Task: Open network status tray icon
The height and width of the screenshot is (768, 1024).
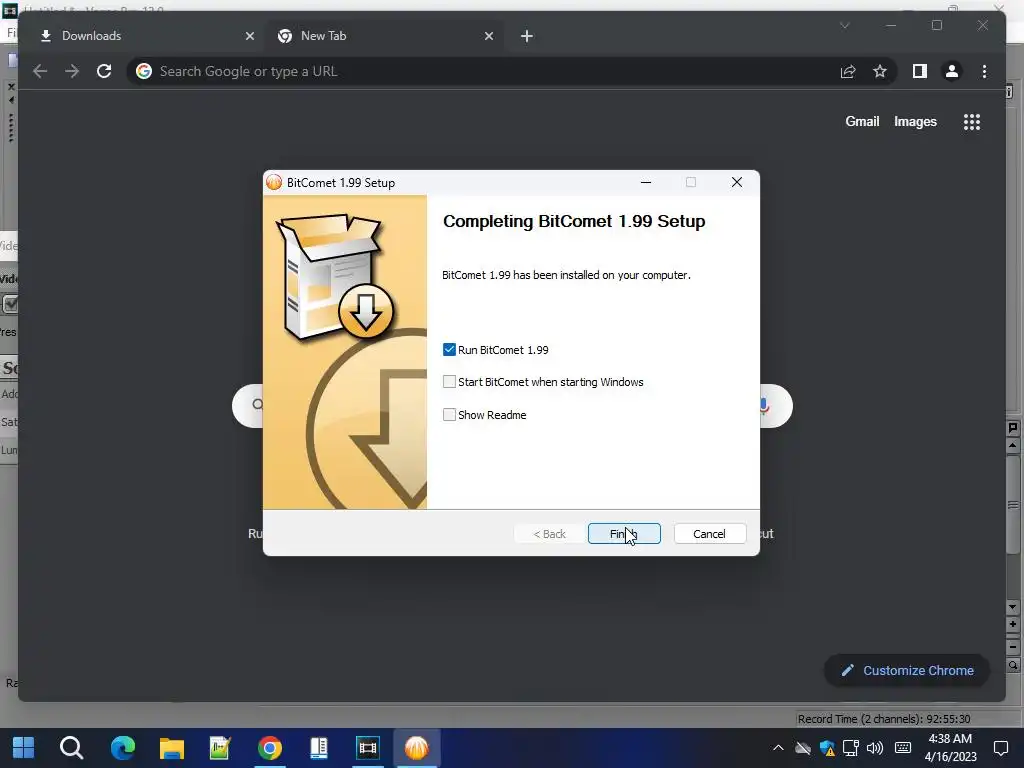Action: [850, 748]
